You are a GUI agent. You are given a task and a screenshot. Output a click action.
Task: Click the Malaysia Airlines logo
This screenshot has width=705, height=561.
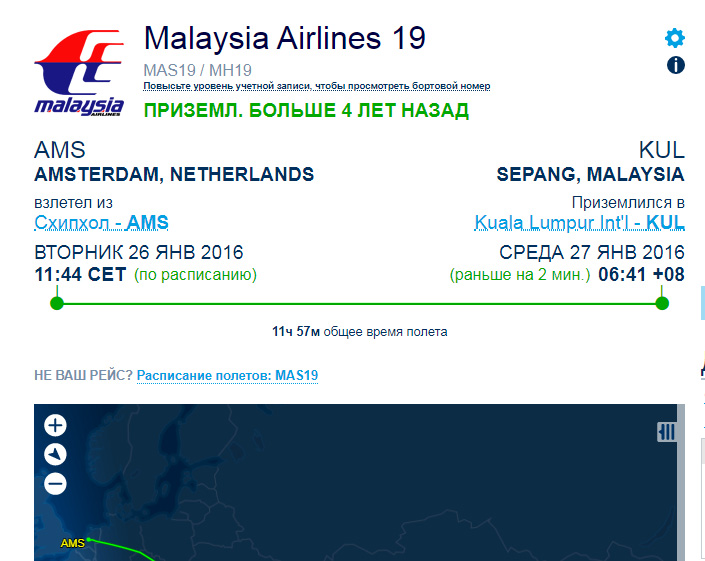(79, 73)
